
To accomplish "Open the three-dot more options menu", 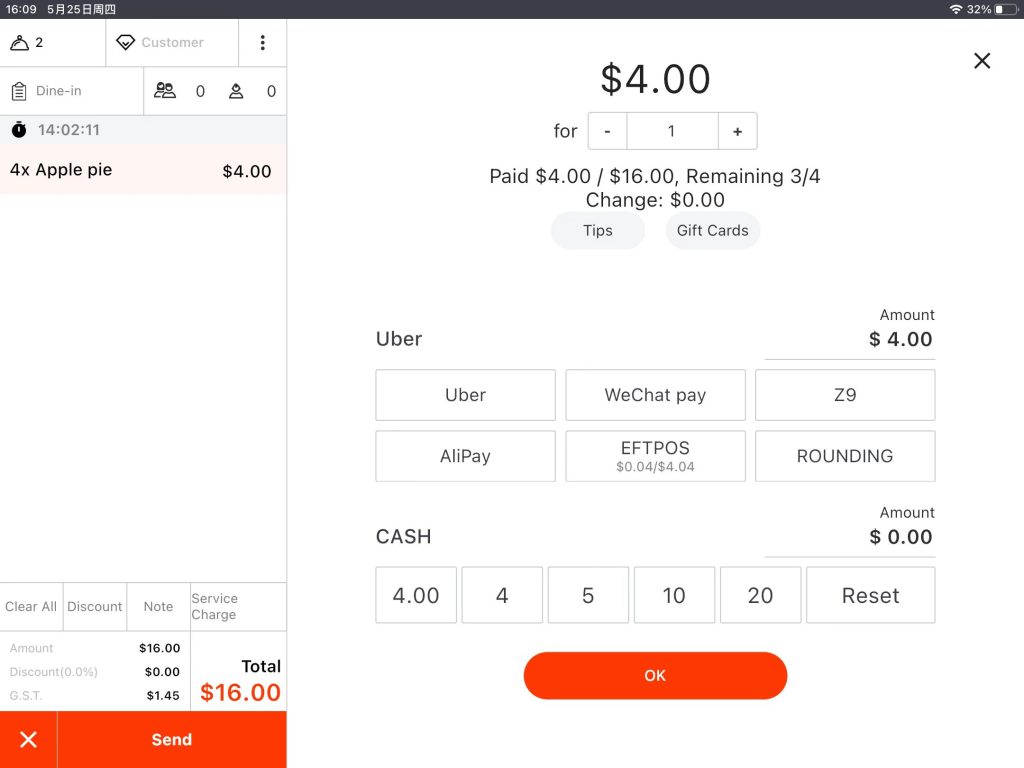I will (263, 42).
